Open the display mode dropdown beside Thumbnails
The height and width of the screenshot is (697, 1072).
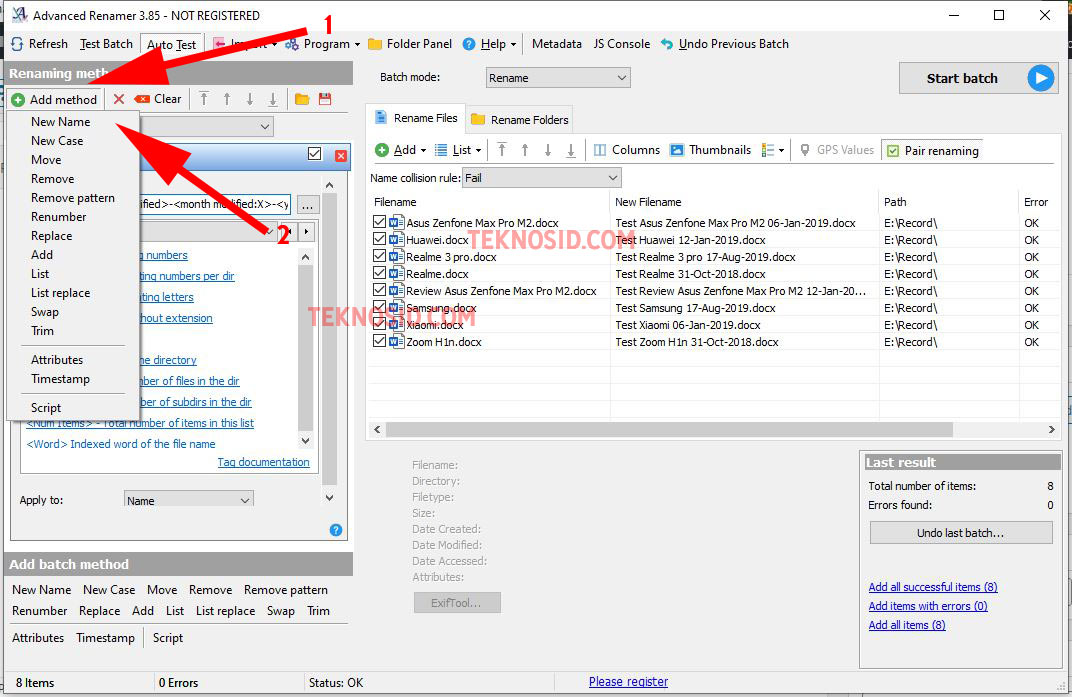773,150
